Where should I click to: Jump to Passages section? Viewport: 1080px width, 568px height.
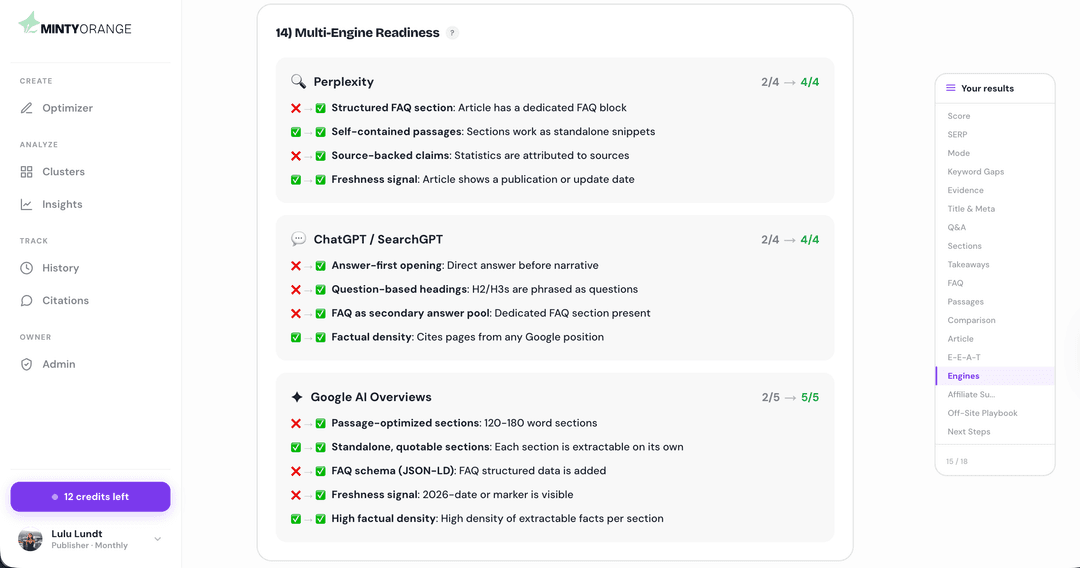tap(965, 302)
